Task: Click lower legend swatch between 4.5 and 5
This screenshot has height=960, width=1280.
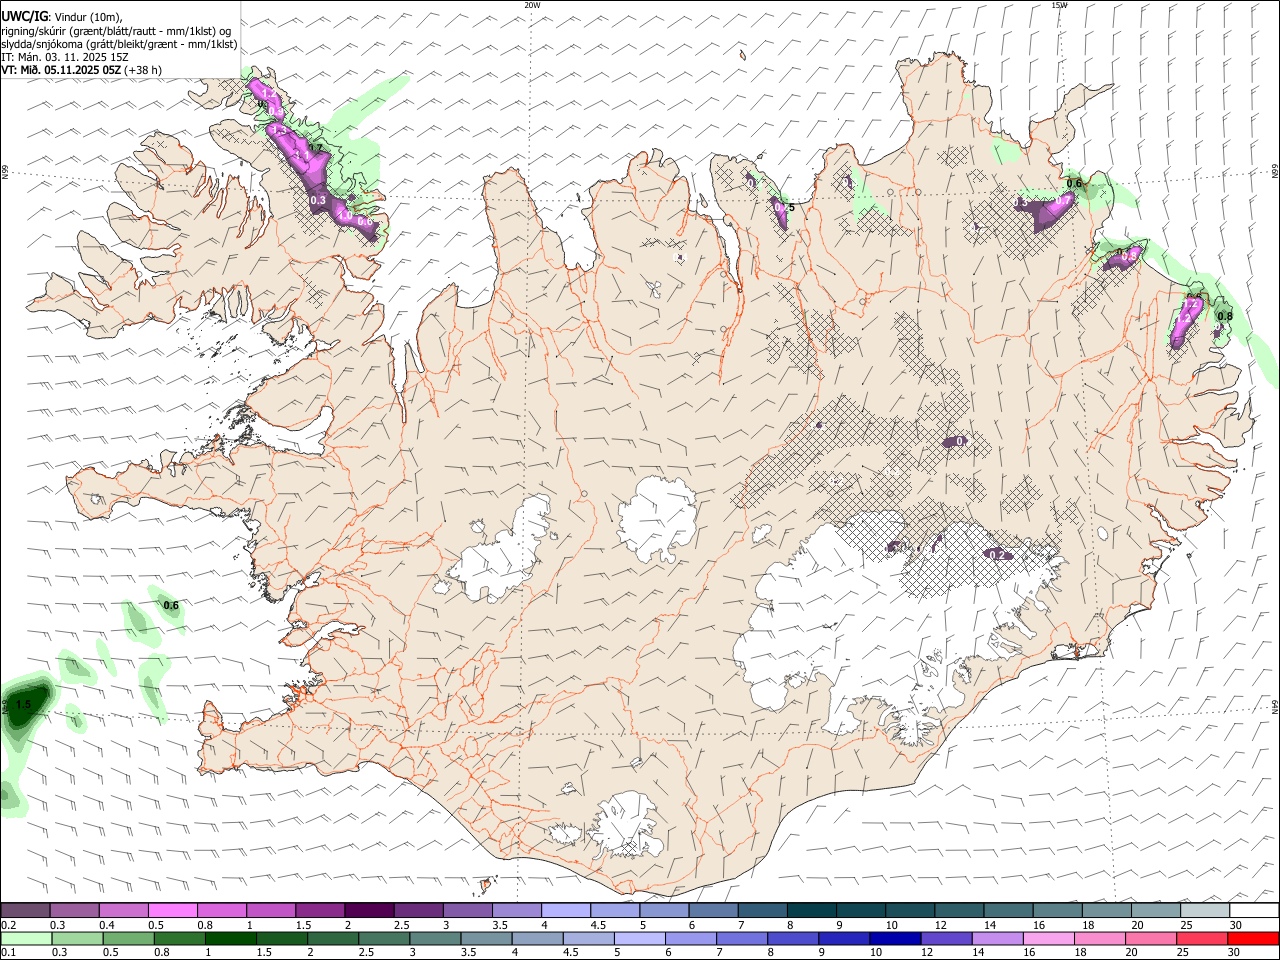Action: click(589, 938)
